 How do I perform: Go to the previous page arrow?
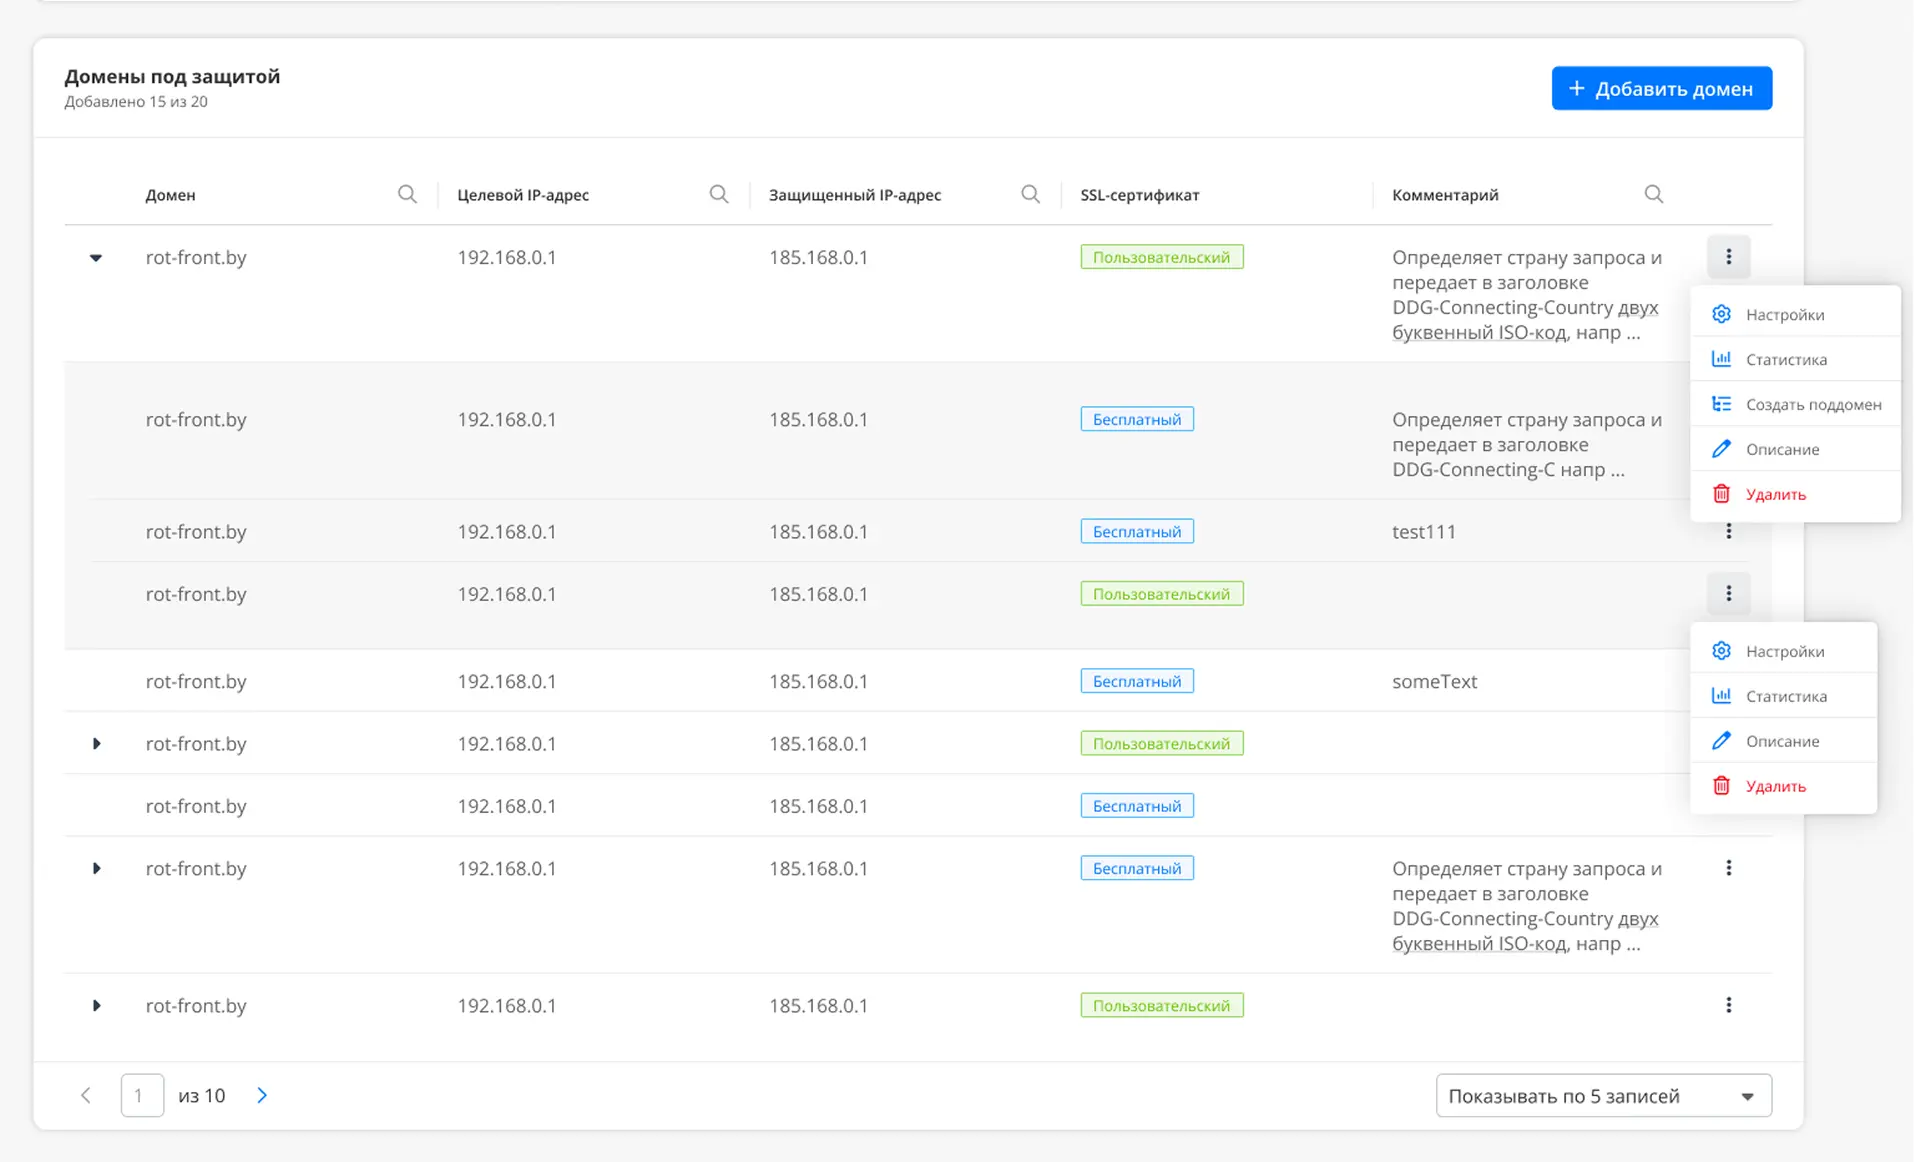[x=86, y=1096]
